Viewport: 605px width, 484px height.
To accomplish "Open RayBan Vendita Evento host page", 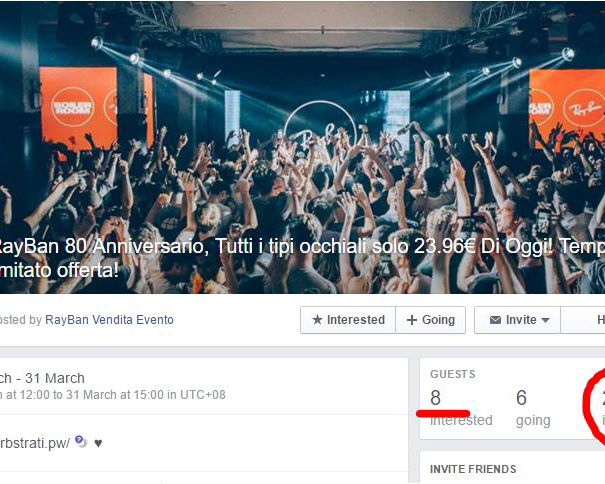I will pos(109,320).
